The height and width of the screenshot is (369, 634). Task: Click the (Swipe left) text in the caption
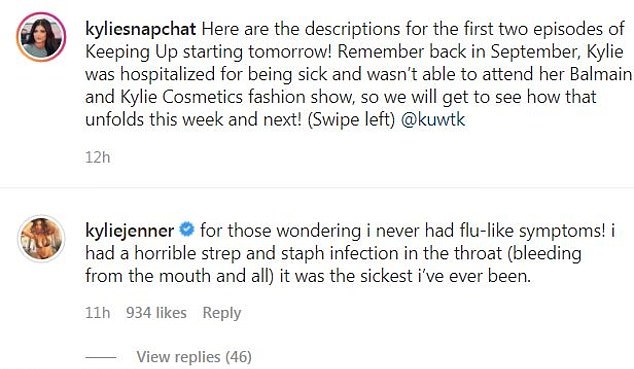pos(351,120)
